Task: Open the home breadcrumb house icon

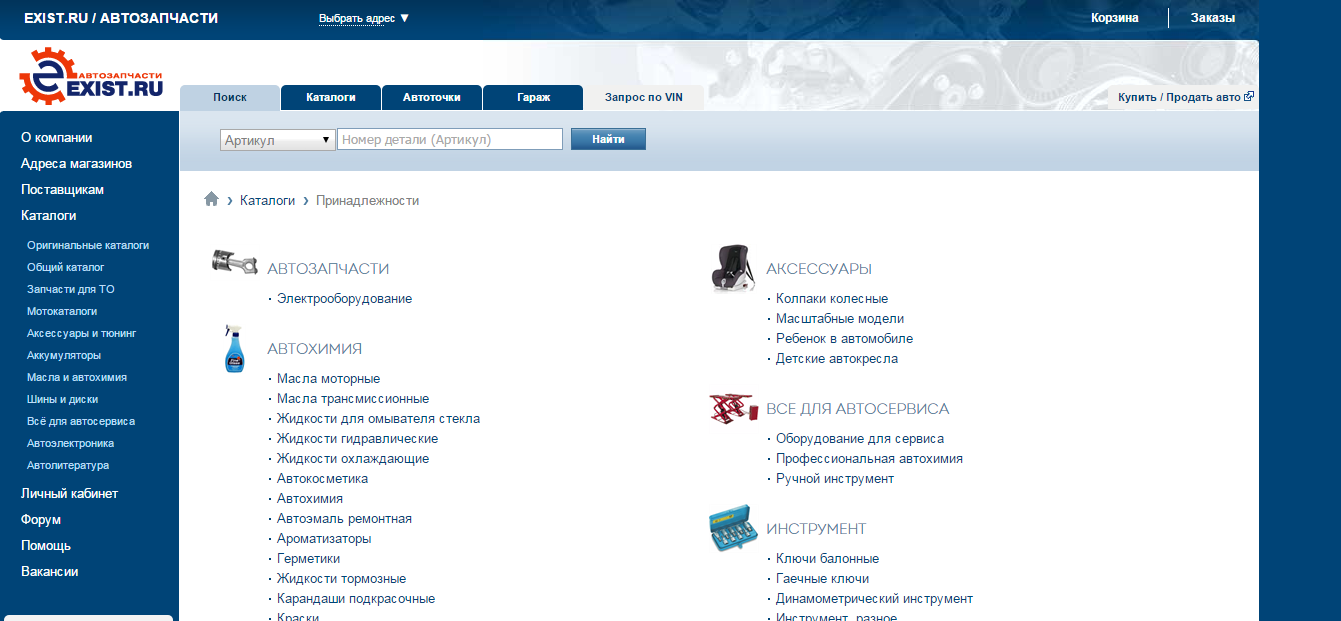Action: click(211, 199)
